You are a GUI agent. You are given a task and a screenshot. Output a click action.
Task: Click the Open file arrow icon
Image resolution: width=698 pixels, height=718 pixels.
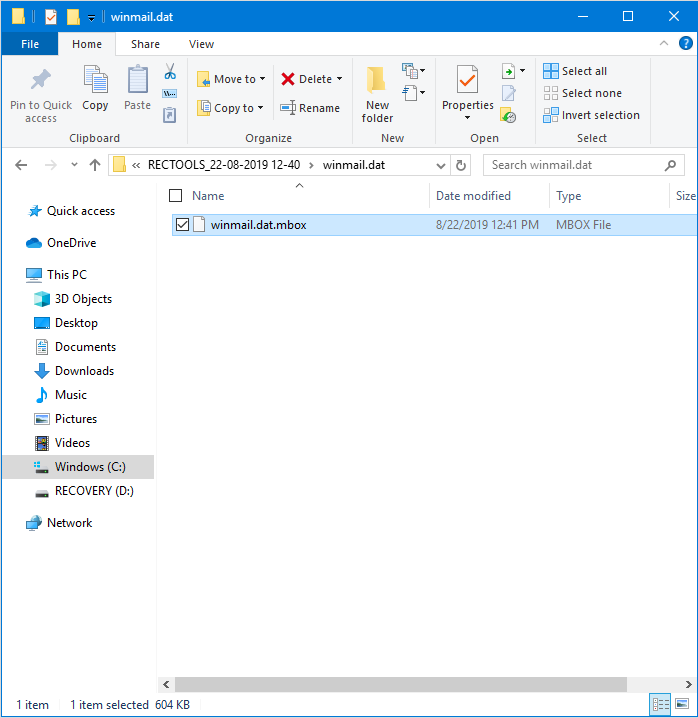tap(508, 71)
